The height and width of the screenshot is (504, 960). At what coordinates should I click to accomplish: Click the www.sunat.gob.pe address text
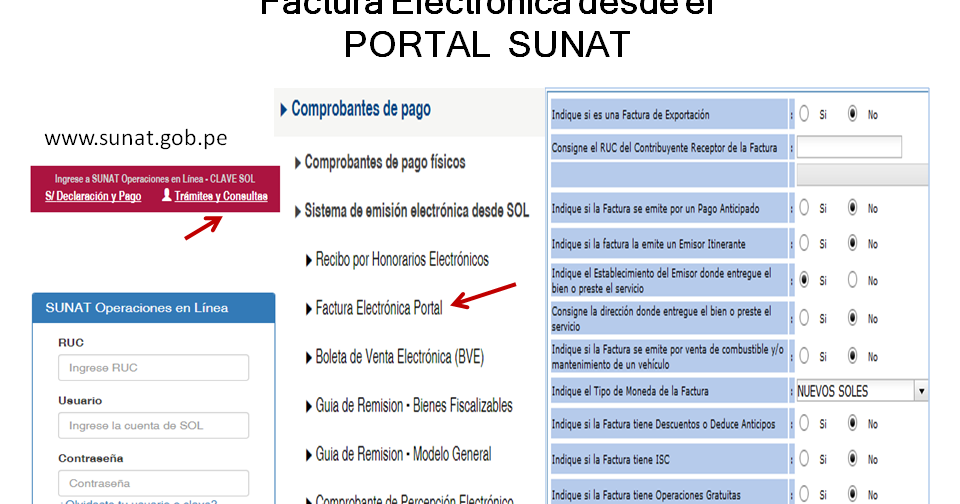click(136, 138)
